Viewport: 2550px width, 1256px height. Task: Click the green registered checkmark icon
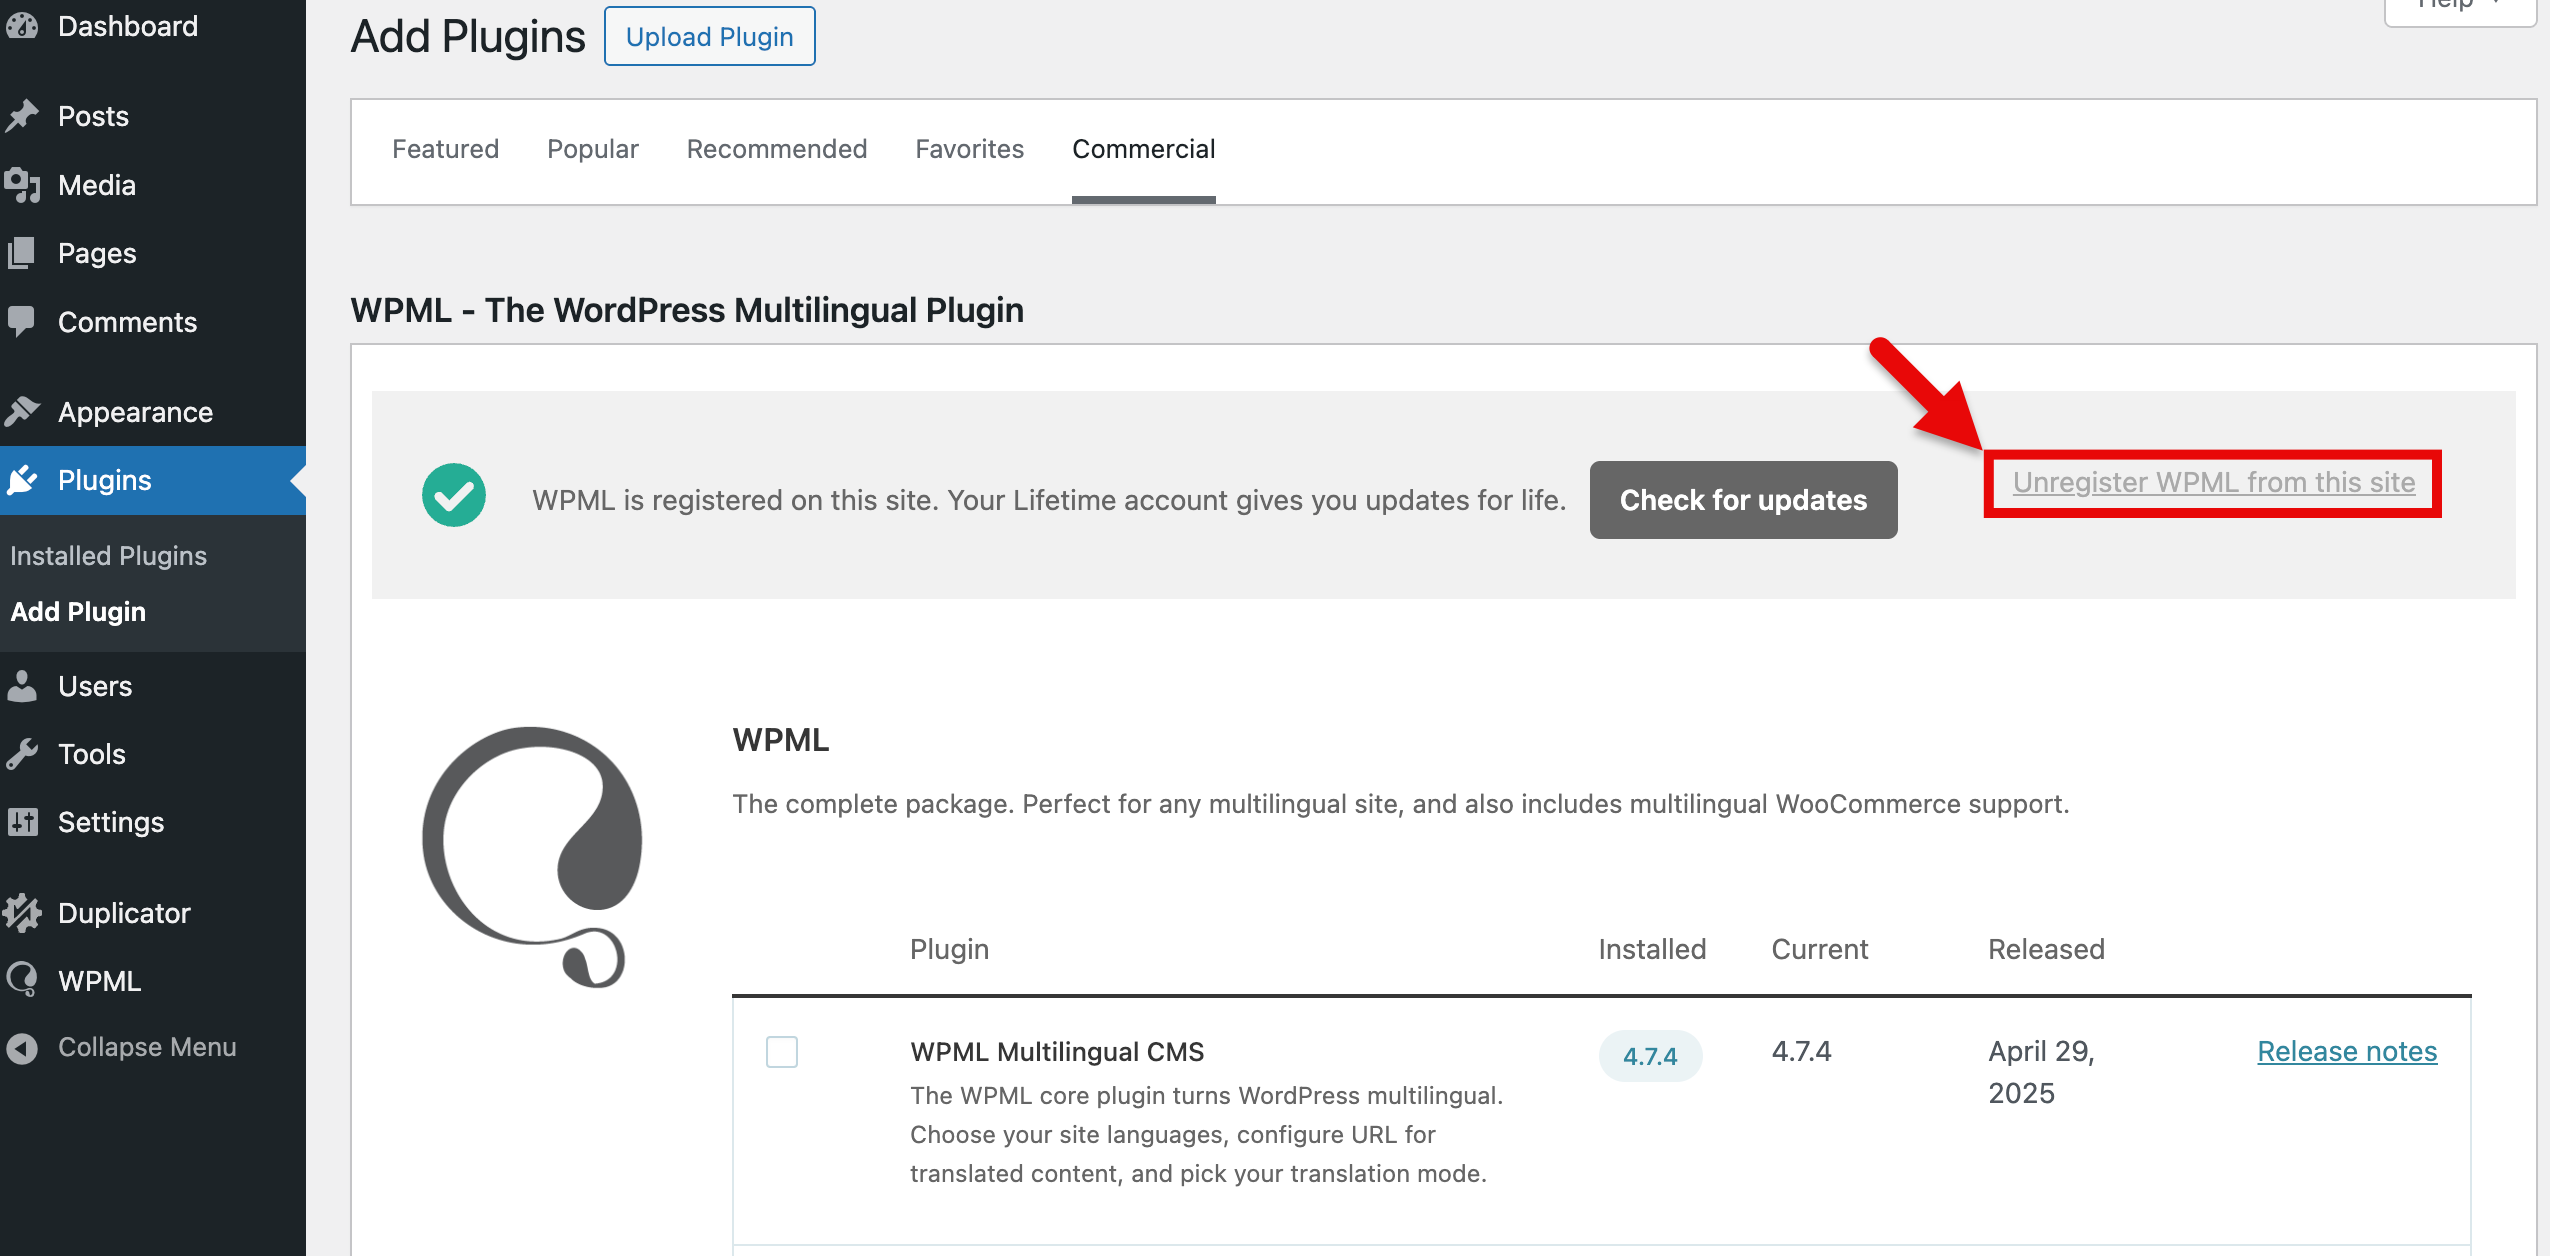454,495
